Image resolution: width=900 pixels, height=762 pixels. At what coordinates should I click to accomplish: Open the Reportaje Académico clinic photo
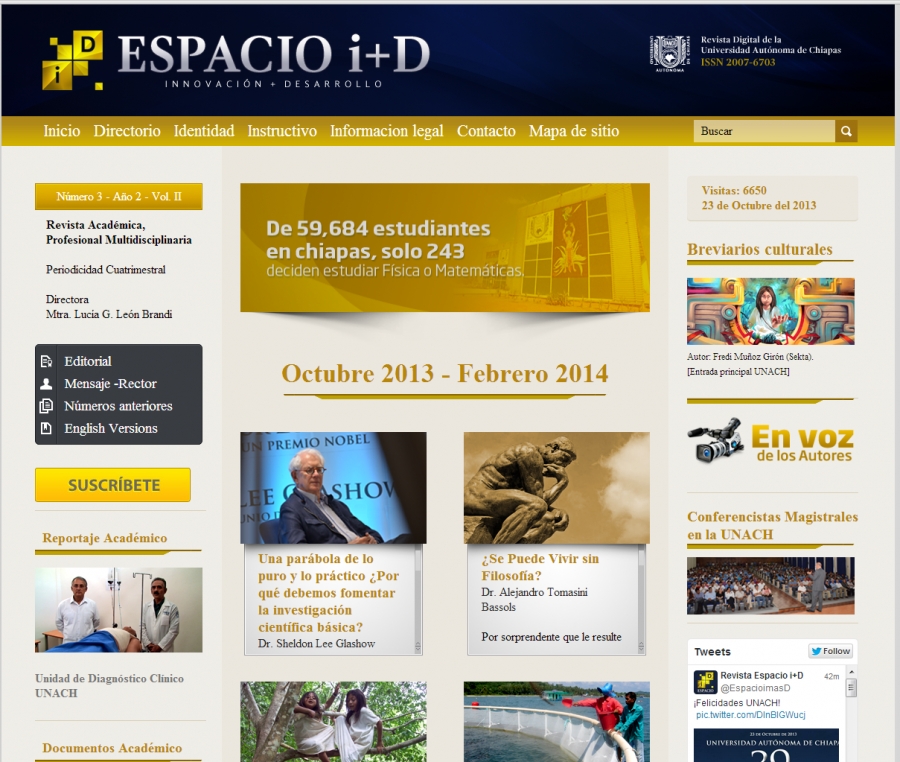(x=119, y=610)
